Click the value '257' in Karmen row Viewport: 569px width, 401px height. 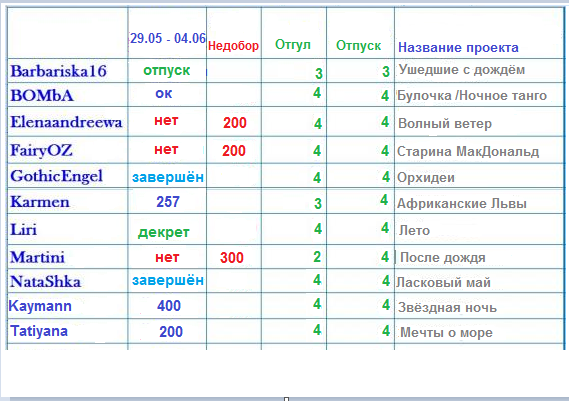click(168, 202)
